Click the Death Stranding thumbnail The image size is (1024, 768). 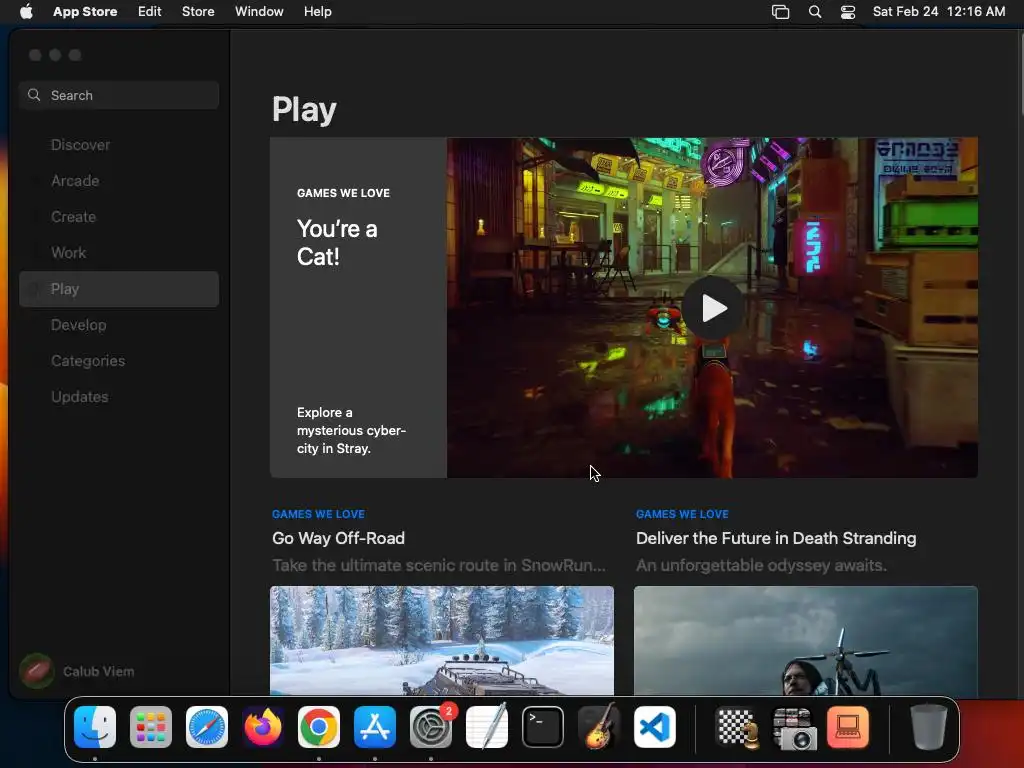click(805, 640)
